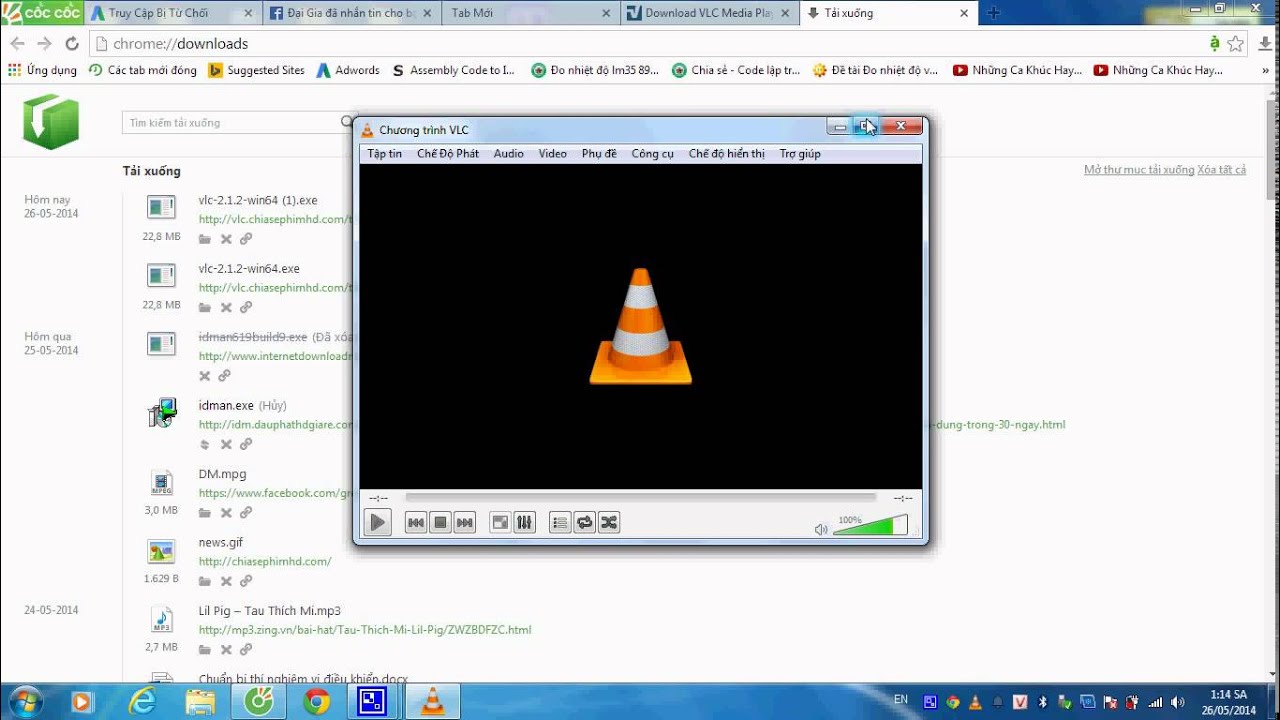
Task: Open Suggested Sites bookmark
Action: [256, 70]
